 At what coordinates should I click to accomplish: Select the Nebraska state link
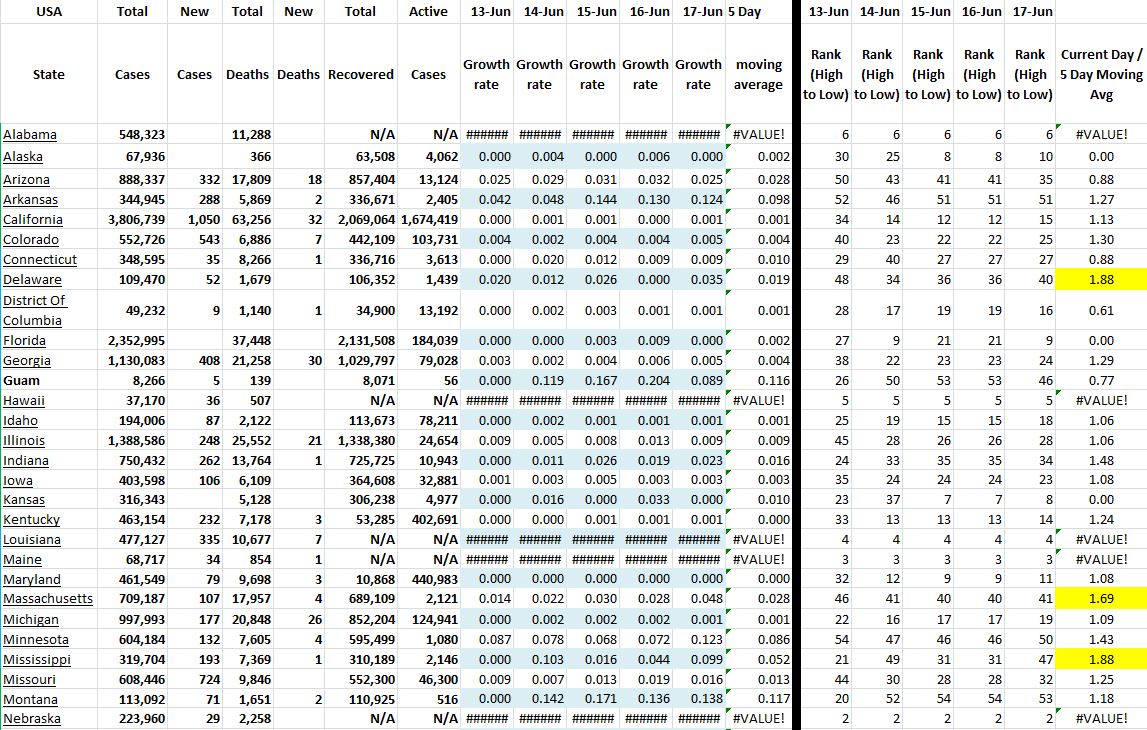tap(32, 719)
